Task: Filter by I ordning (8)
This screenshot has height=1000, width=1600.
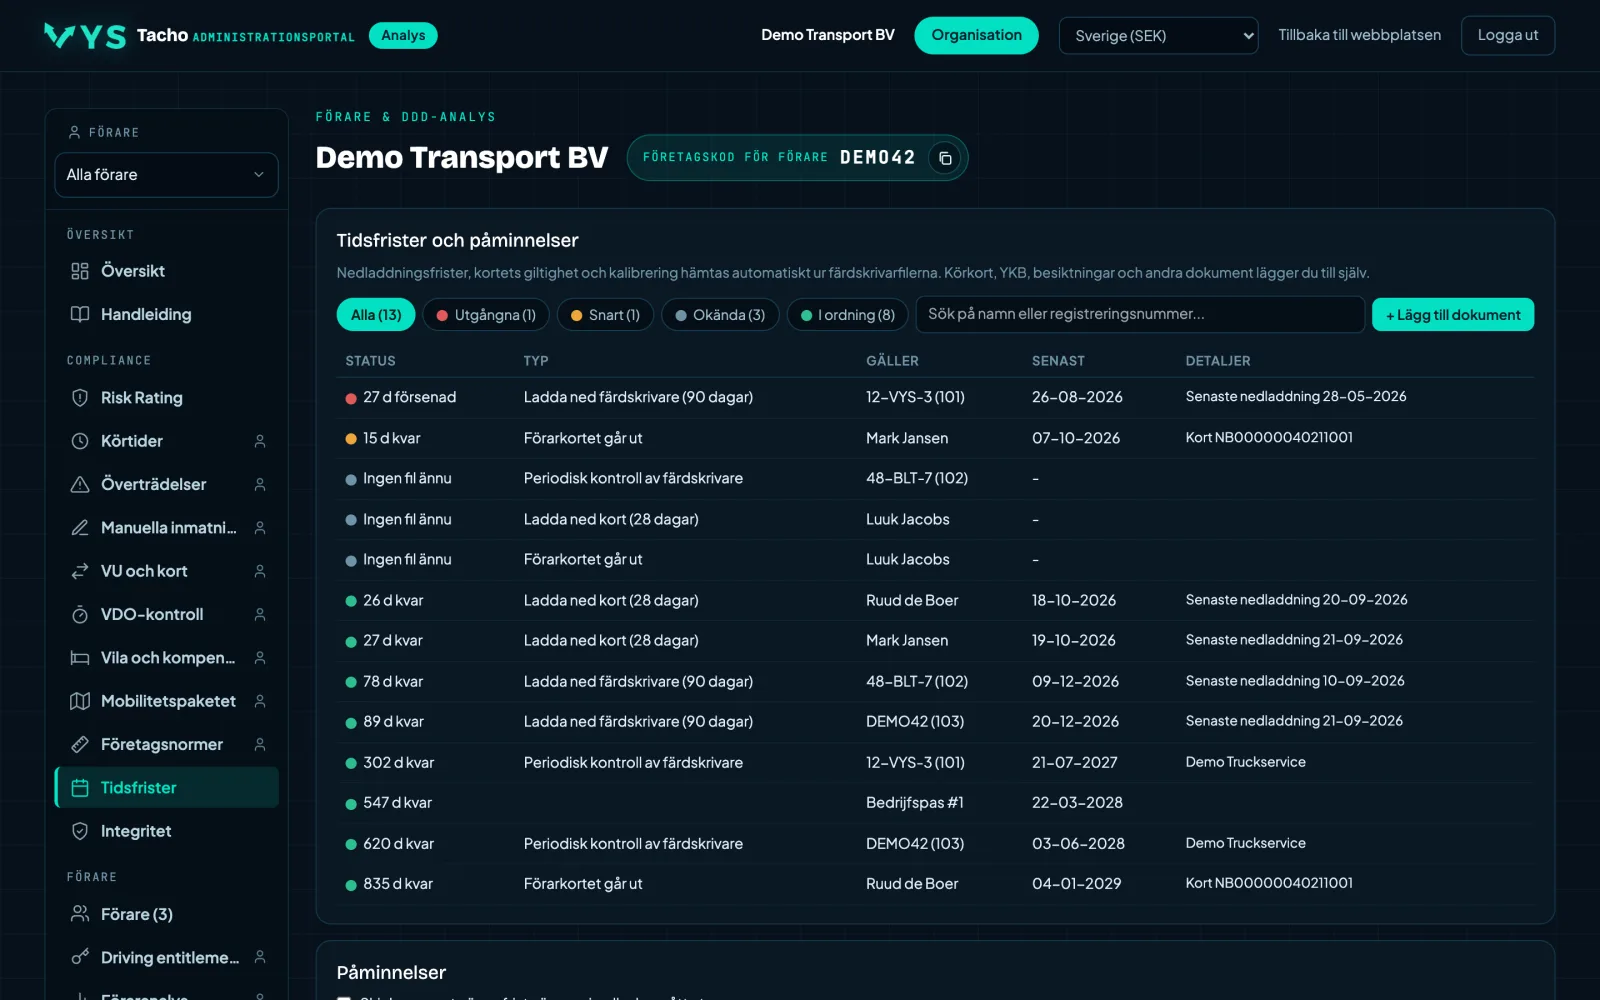Action: point(848,315)
